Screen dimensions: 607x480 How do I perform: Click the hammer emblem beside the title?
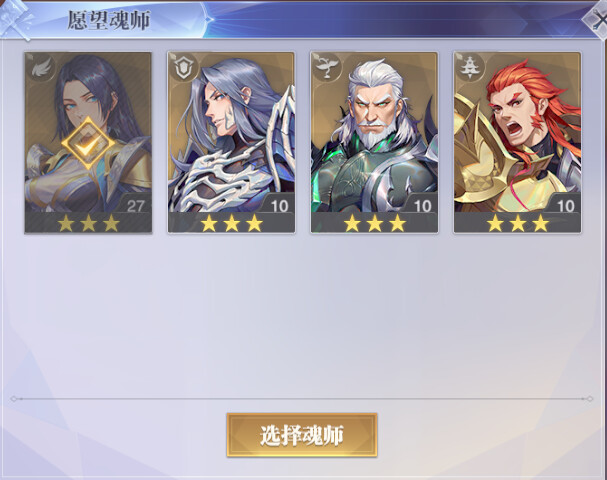point(17,19)
